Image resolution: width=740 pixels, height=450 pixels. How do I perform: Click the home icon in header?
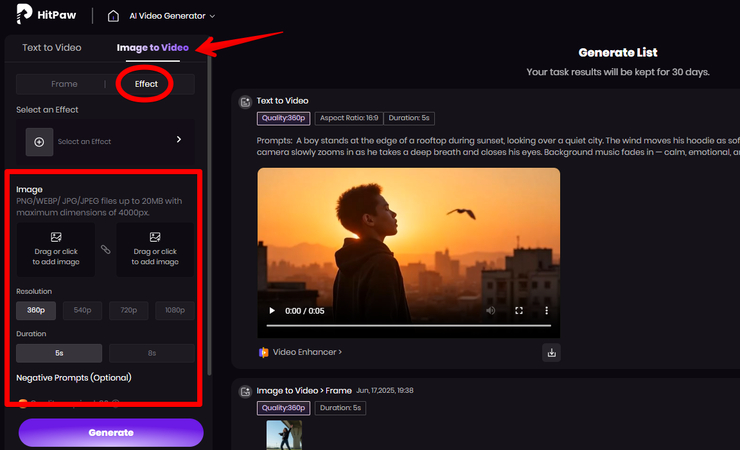coord(115,16)
